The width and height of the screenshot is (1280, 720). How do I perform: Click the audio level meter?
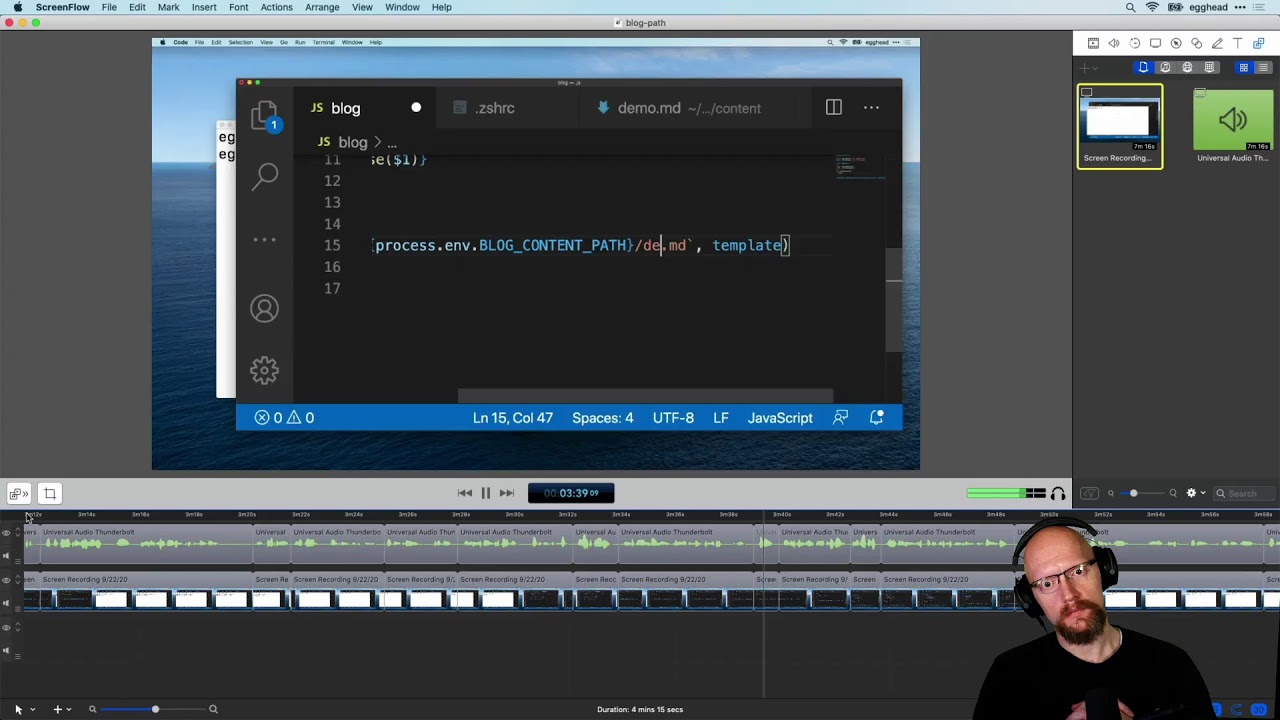pyautogui.click(x=1005, y=493)
